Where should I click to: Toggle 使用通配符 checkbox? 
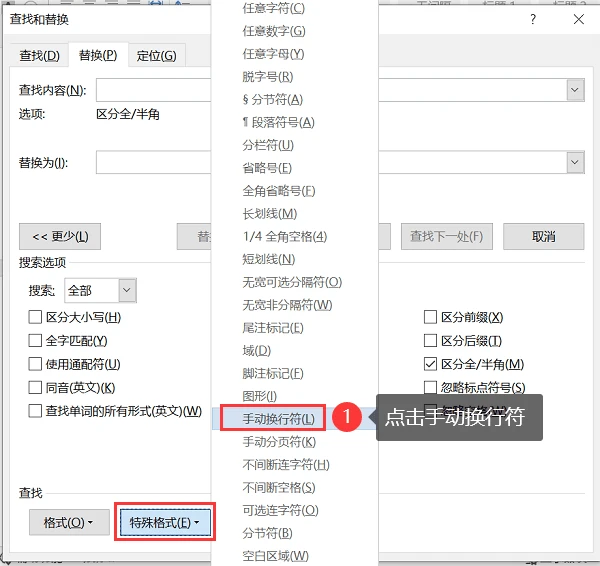[x=35, y=364]
